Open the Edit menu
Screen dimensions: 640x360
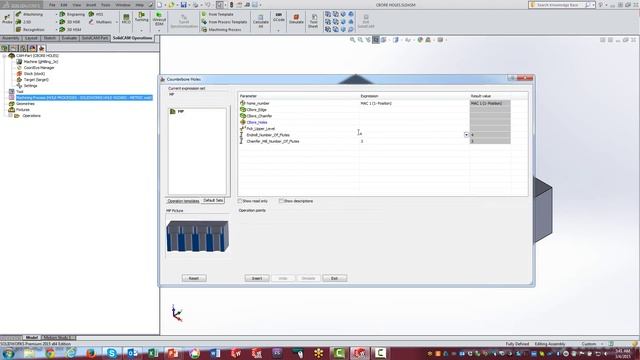[x=64, y=5]
